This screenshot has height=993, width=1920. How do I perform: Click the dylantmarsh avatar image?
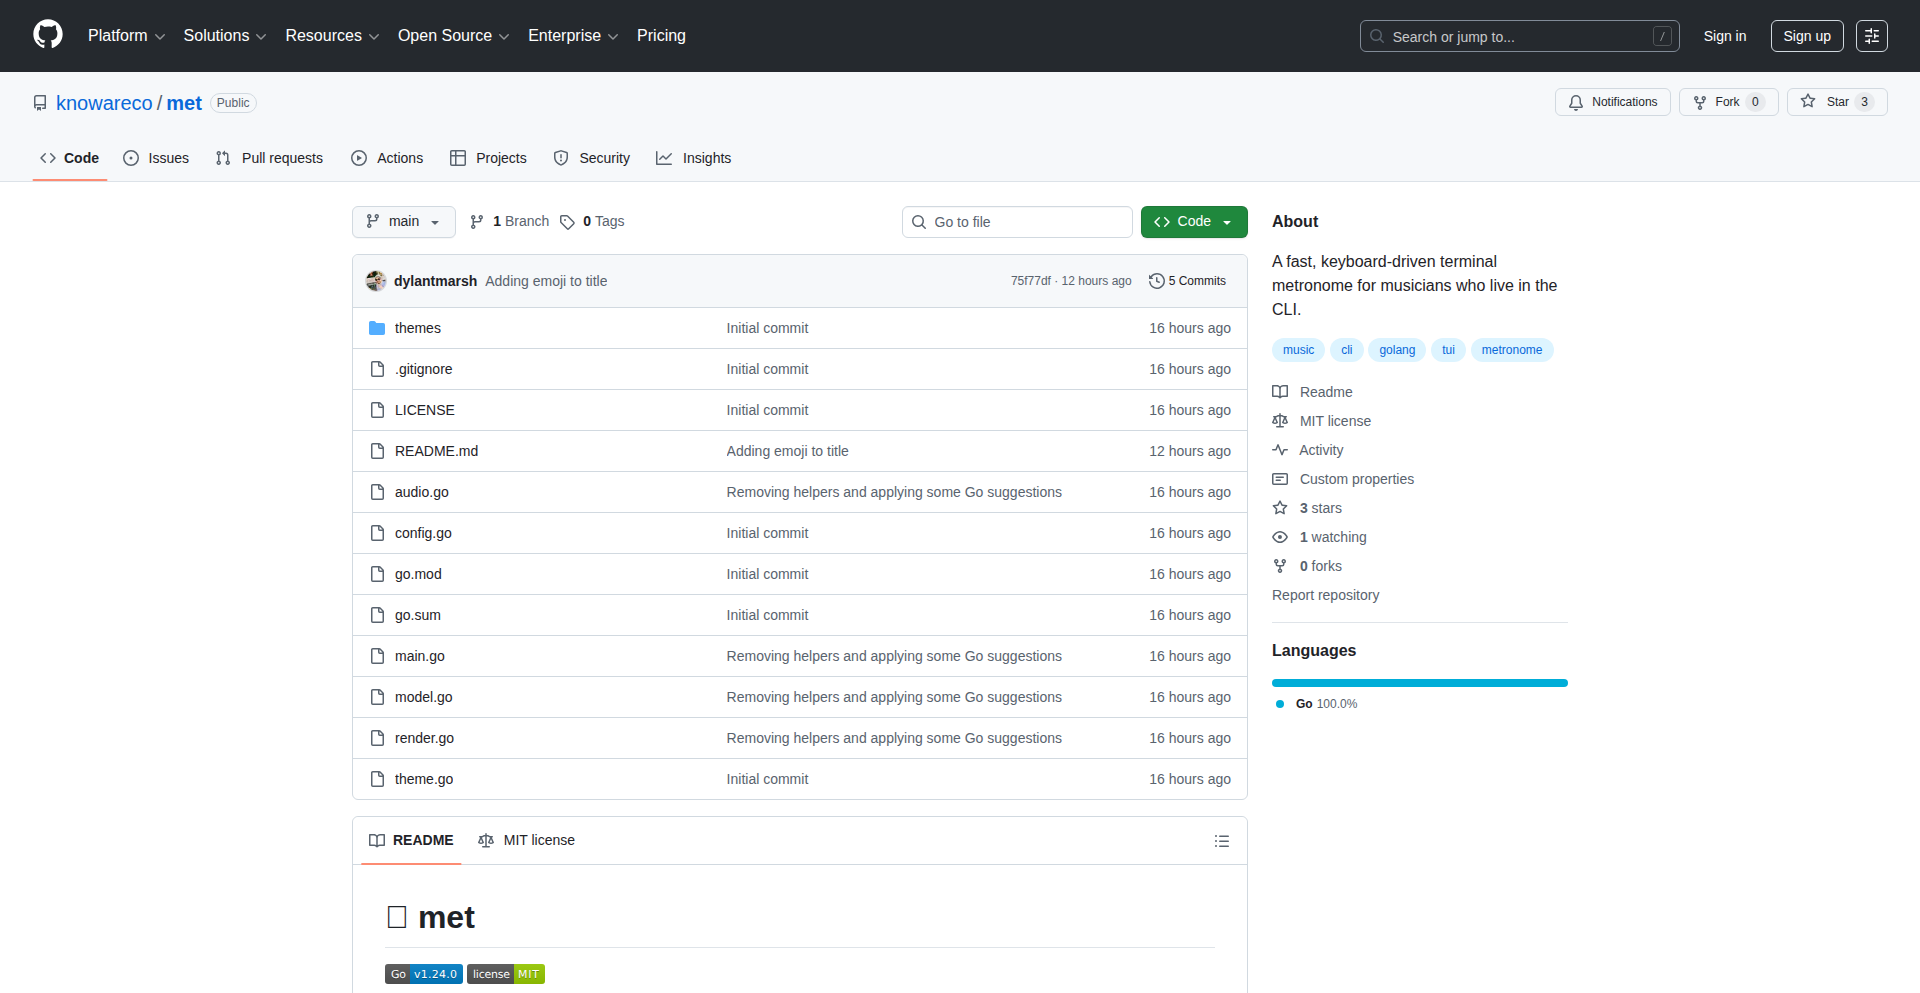(x=376, y=281)
